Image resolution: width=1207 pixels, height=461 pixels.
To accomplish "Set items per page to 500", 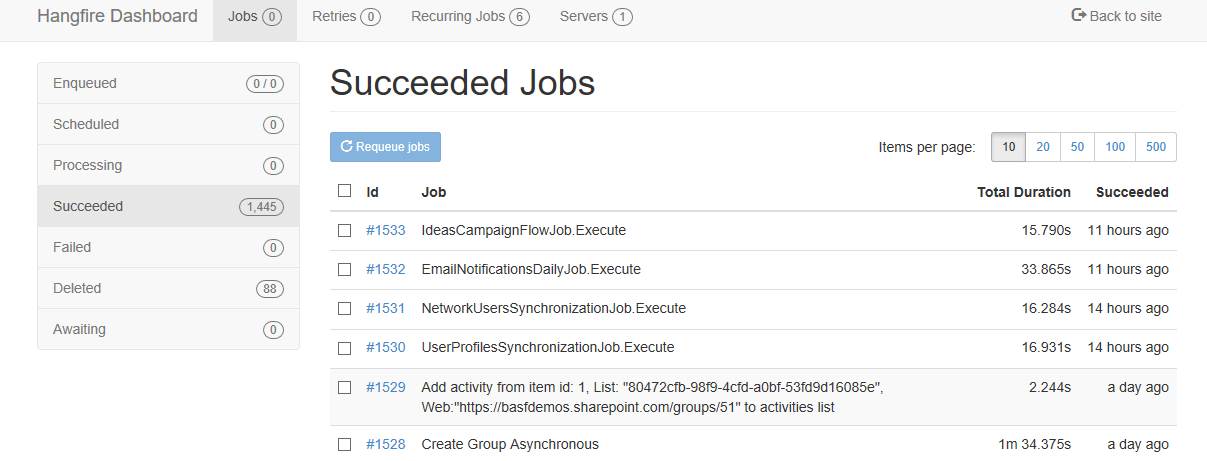I will coord(1156,147).
